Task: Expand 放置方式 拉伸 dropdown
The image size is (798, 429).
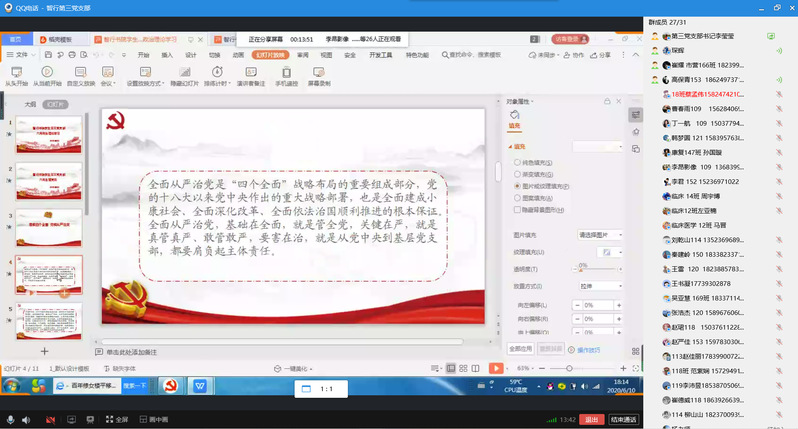Action: [598, 285]
